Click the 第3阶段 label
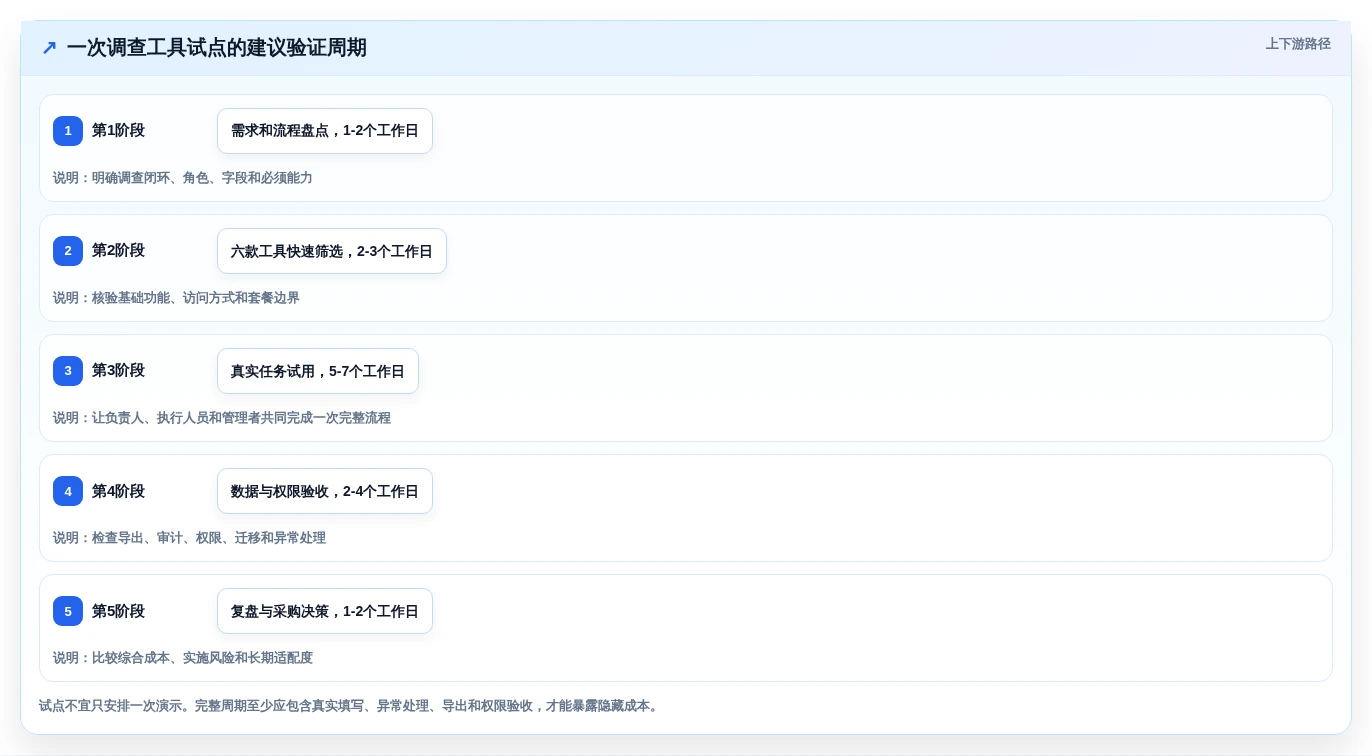 [118, 371]
